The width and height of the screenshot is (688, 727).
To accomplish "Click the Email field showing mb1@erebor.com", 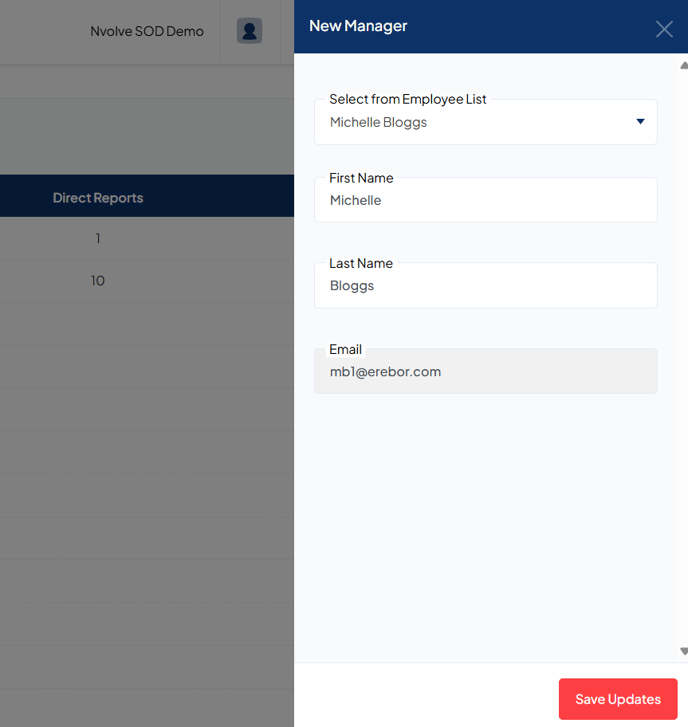I will [x=485, y=372].
